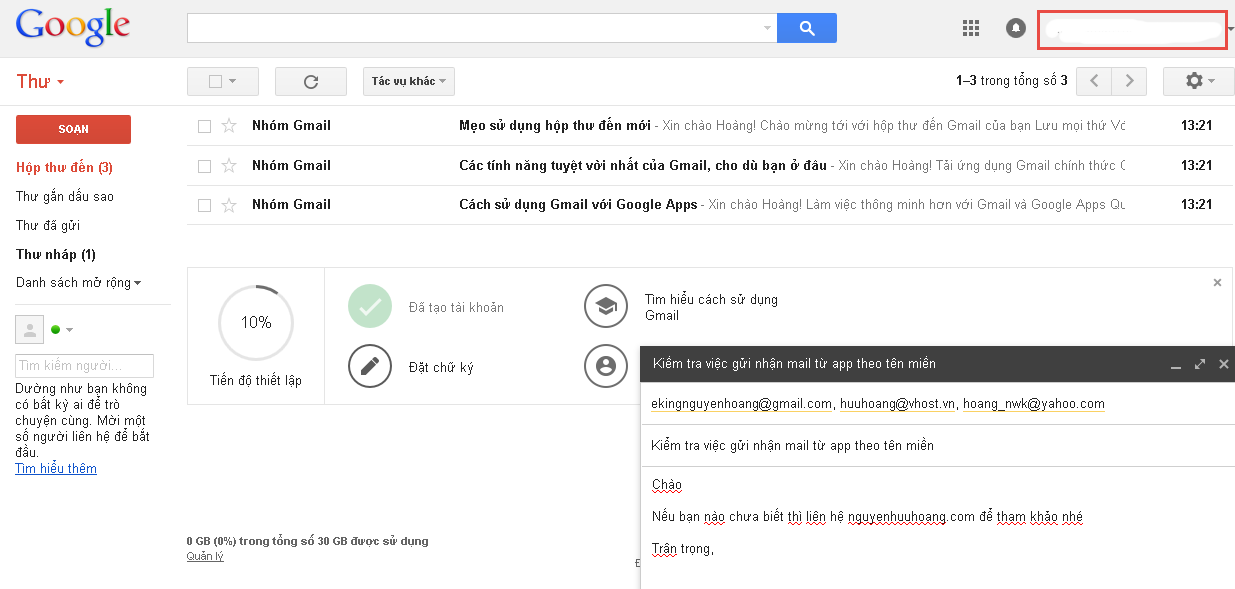The height and width of the screenshot is (589, 1235).
Task: Open the settings gear dropdown
Action: (1197, 81)
